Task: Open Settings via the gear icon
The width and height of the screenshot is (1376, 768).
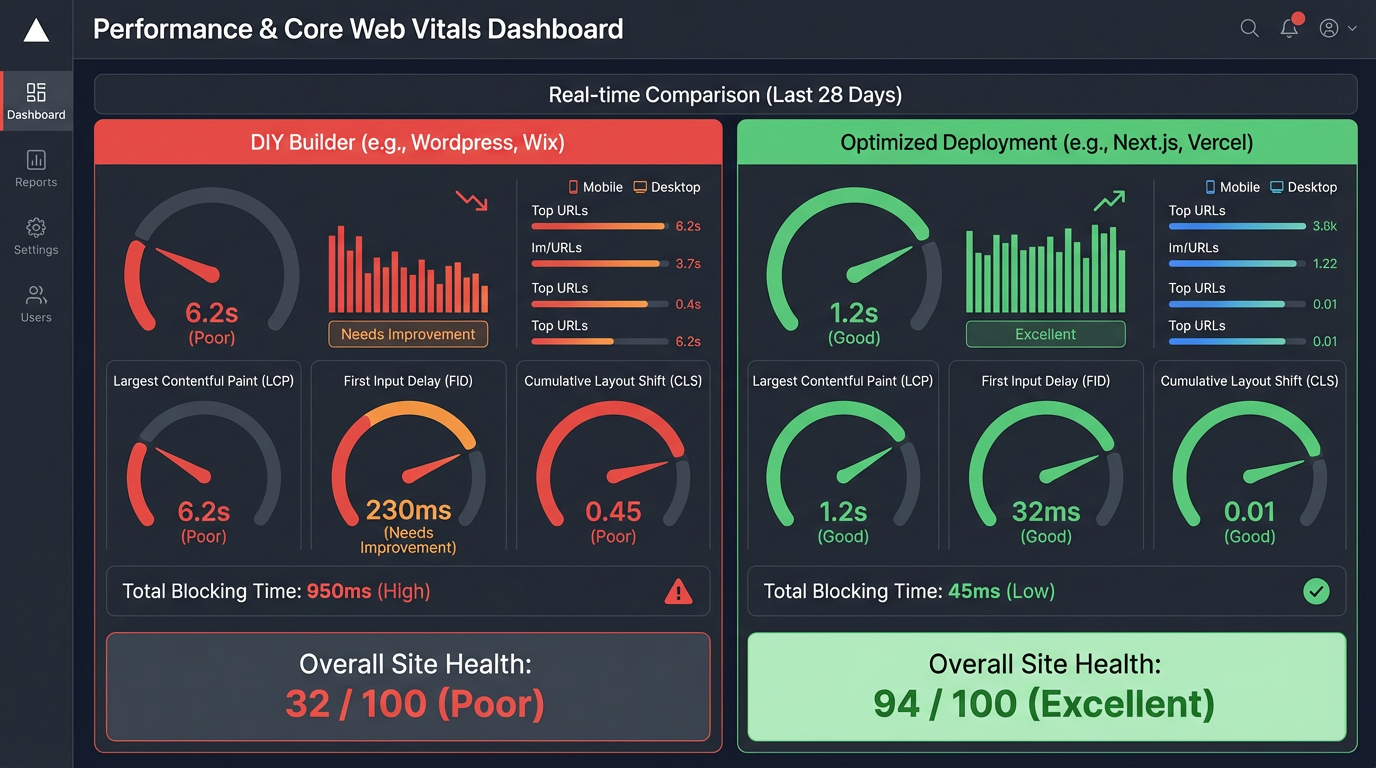Action: [36, 229]
